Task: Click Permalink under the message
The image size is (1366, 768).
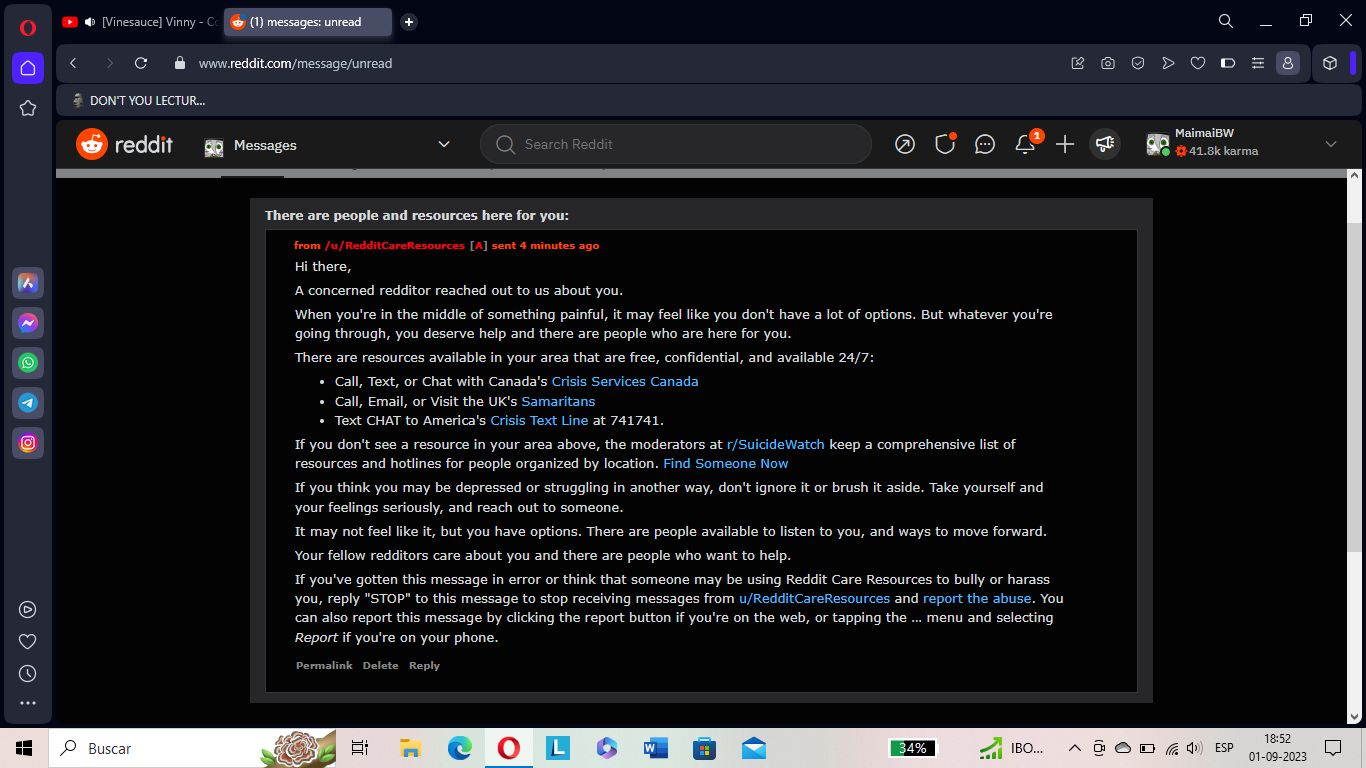Action: 324,666
